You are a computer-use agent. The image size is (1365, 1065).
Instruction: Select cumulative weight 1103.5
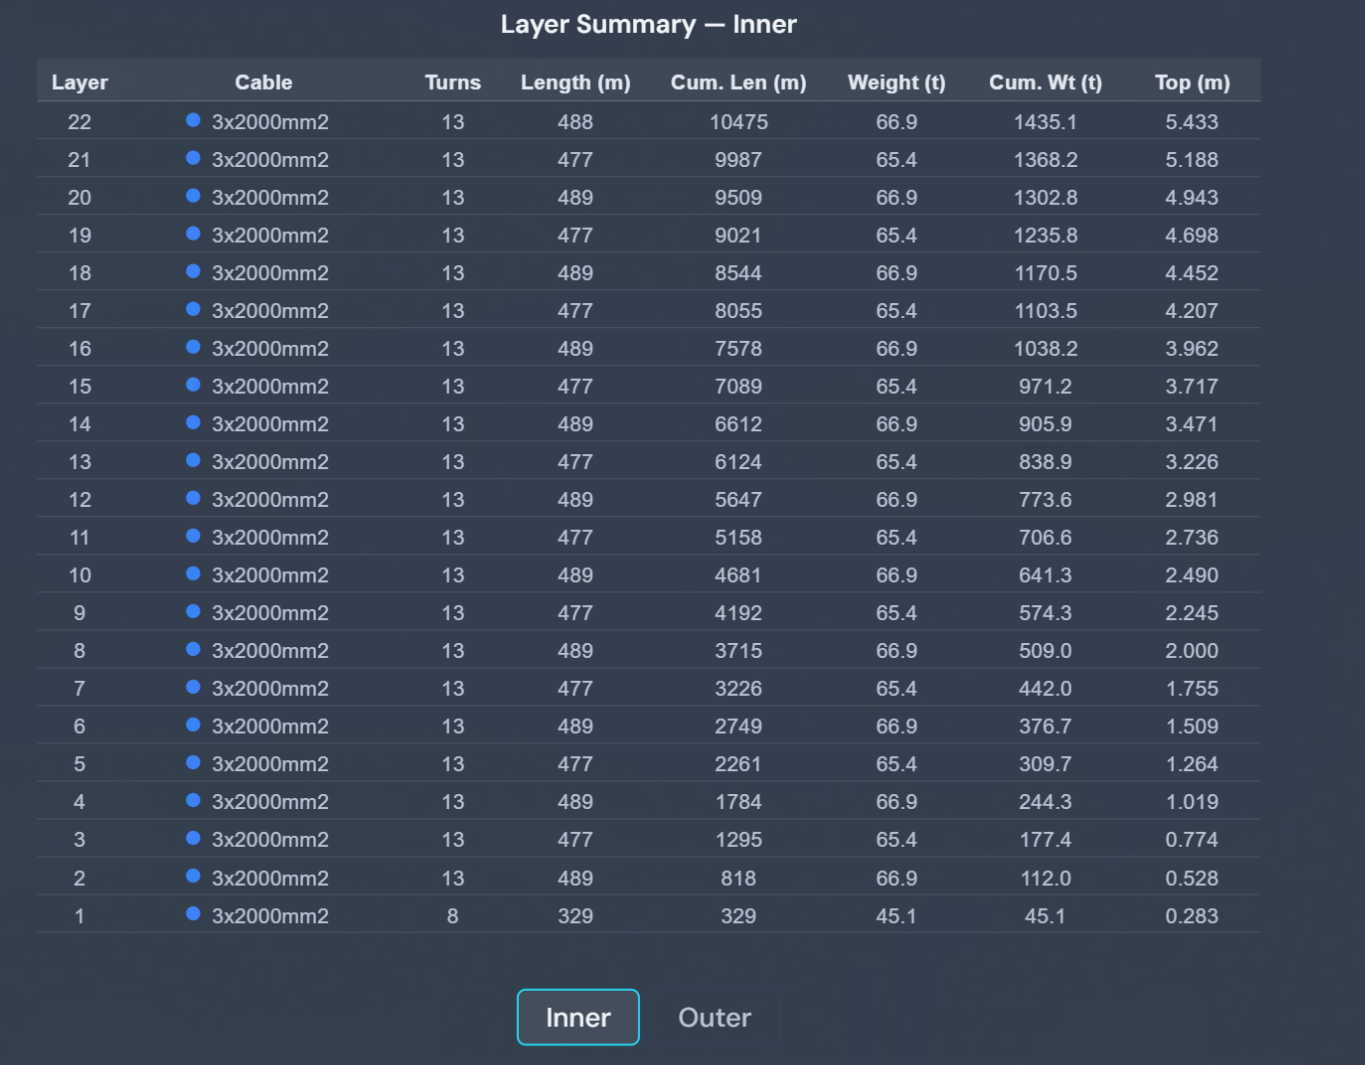click(x=1045, y=311)
